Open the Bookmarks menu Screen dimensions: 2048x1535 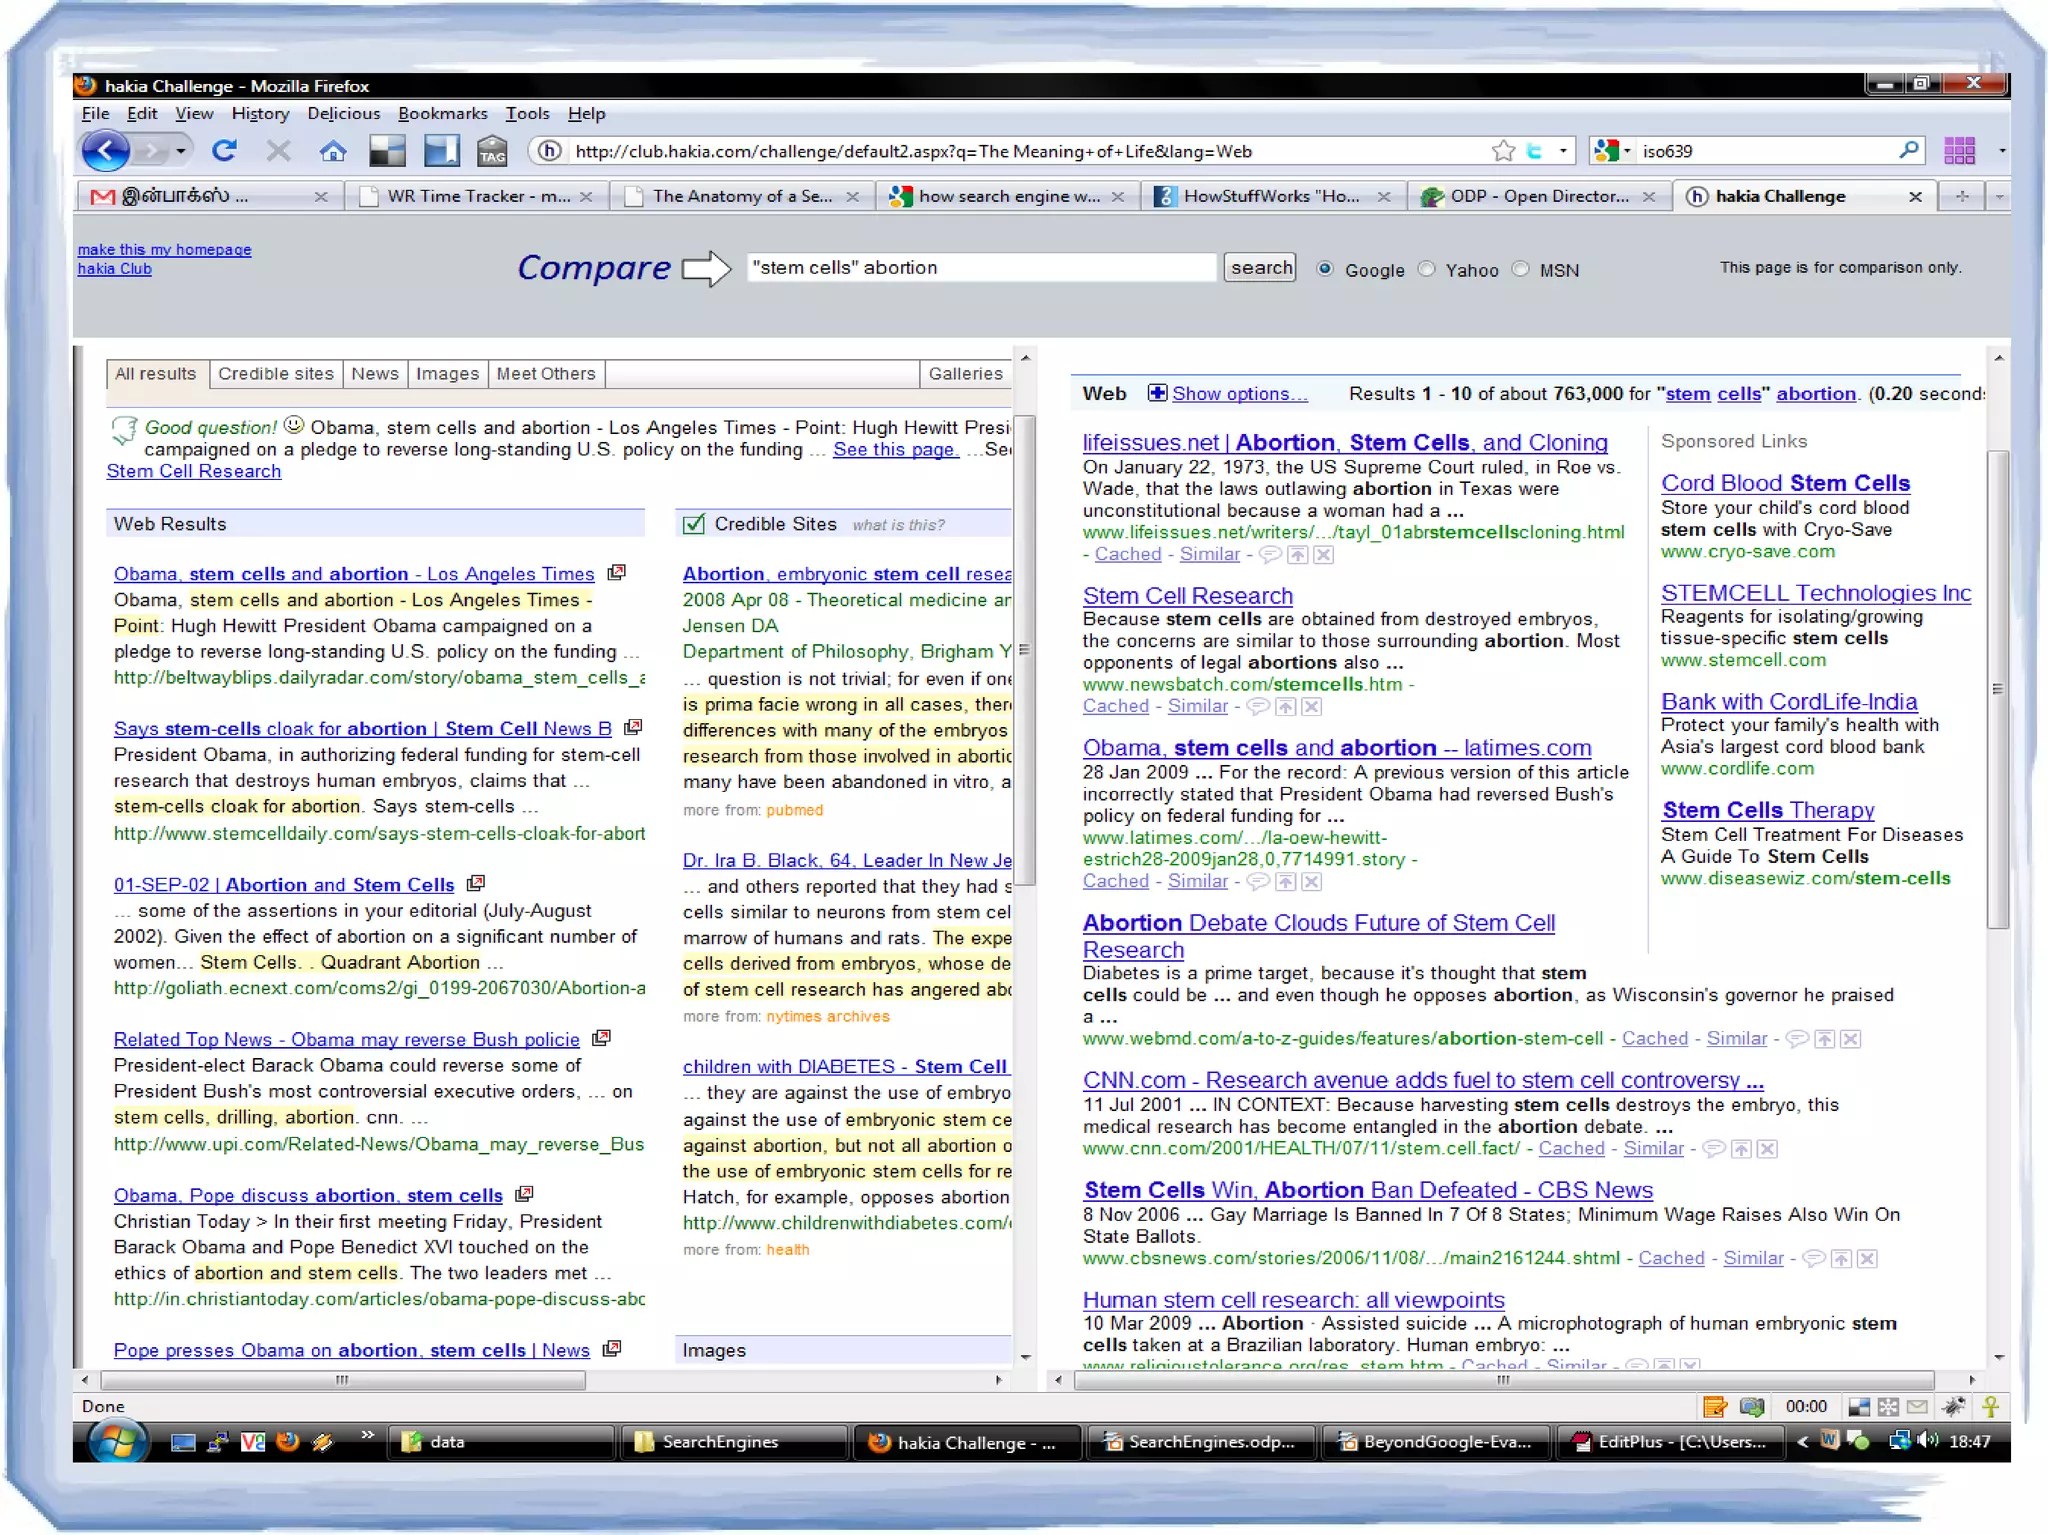pos(443,113)
